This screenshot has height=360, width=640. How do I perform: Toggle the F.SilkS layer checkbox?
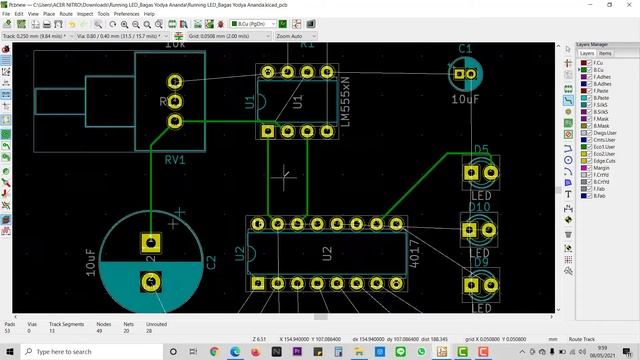click(589, 105)
